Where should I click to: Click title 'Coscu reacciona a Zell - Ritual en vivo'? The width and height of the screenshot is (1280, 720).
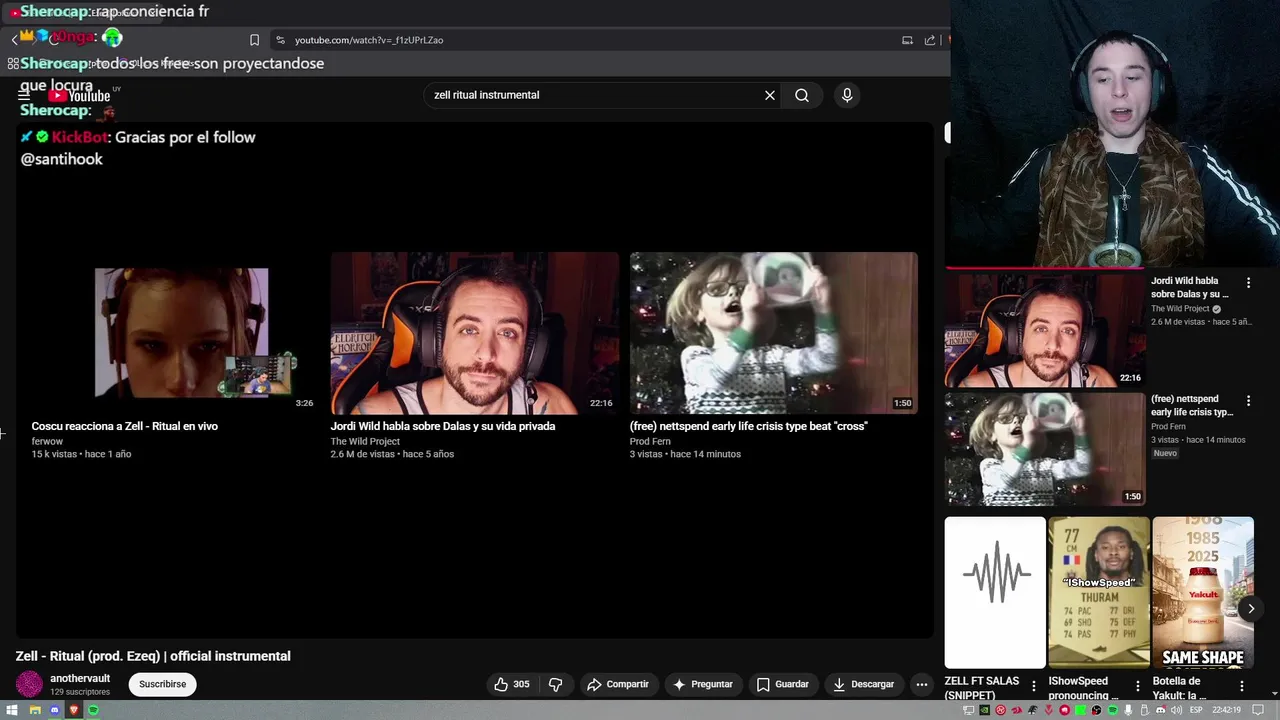pos(124,426)
